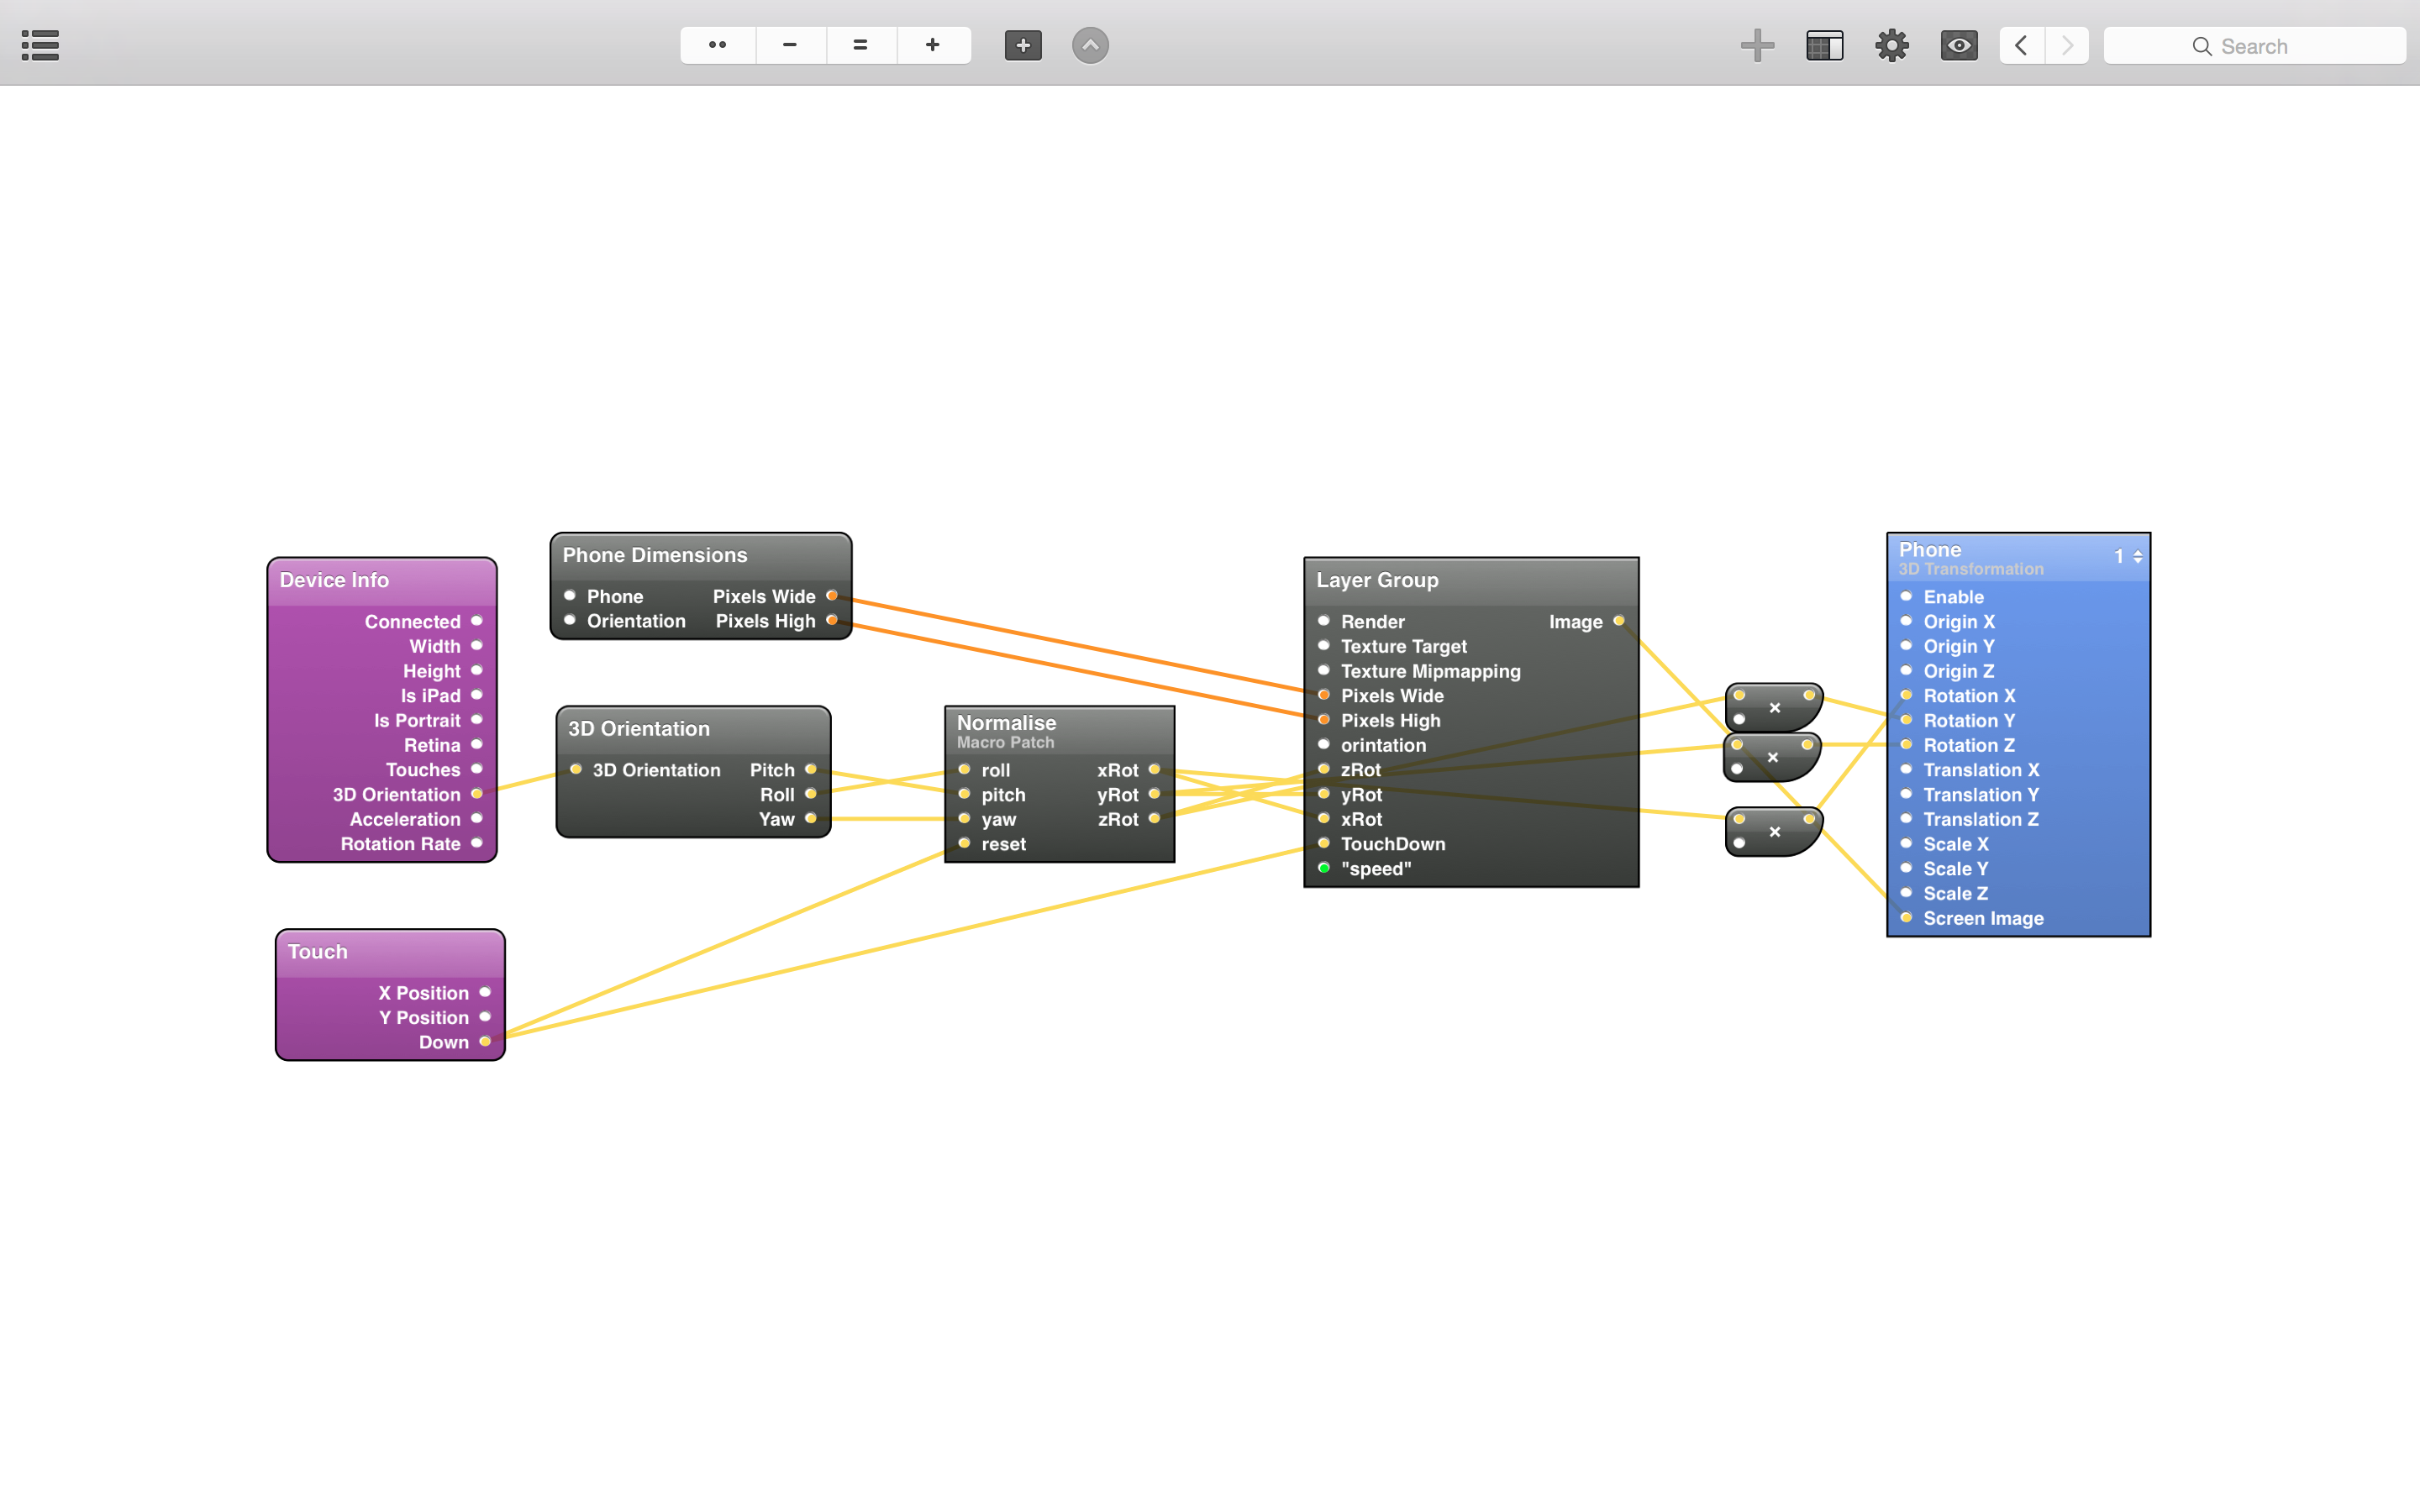
Task: Click the Search input field
Action: [x=2254, y=46]
